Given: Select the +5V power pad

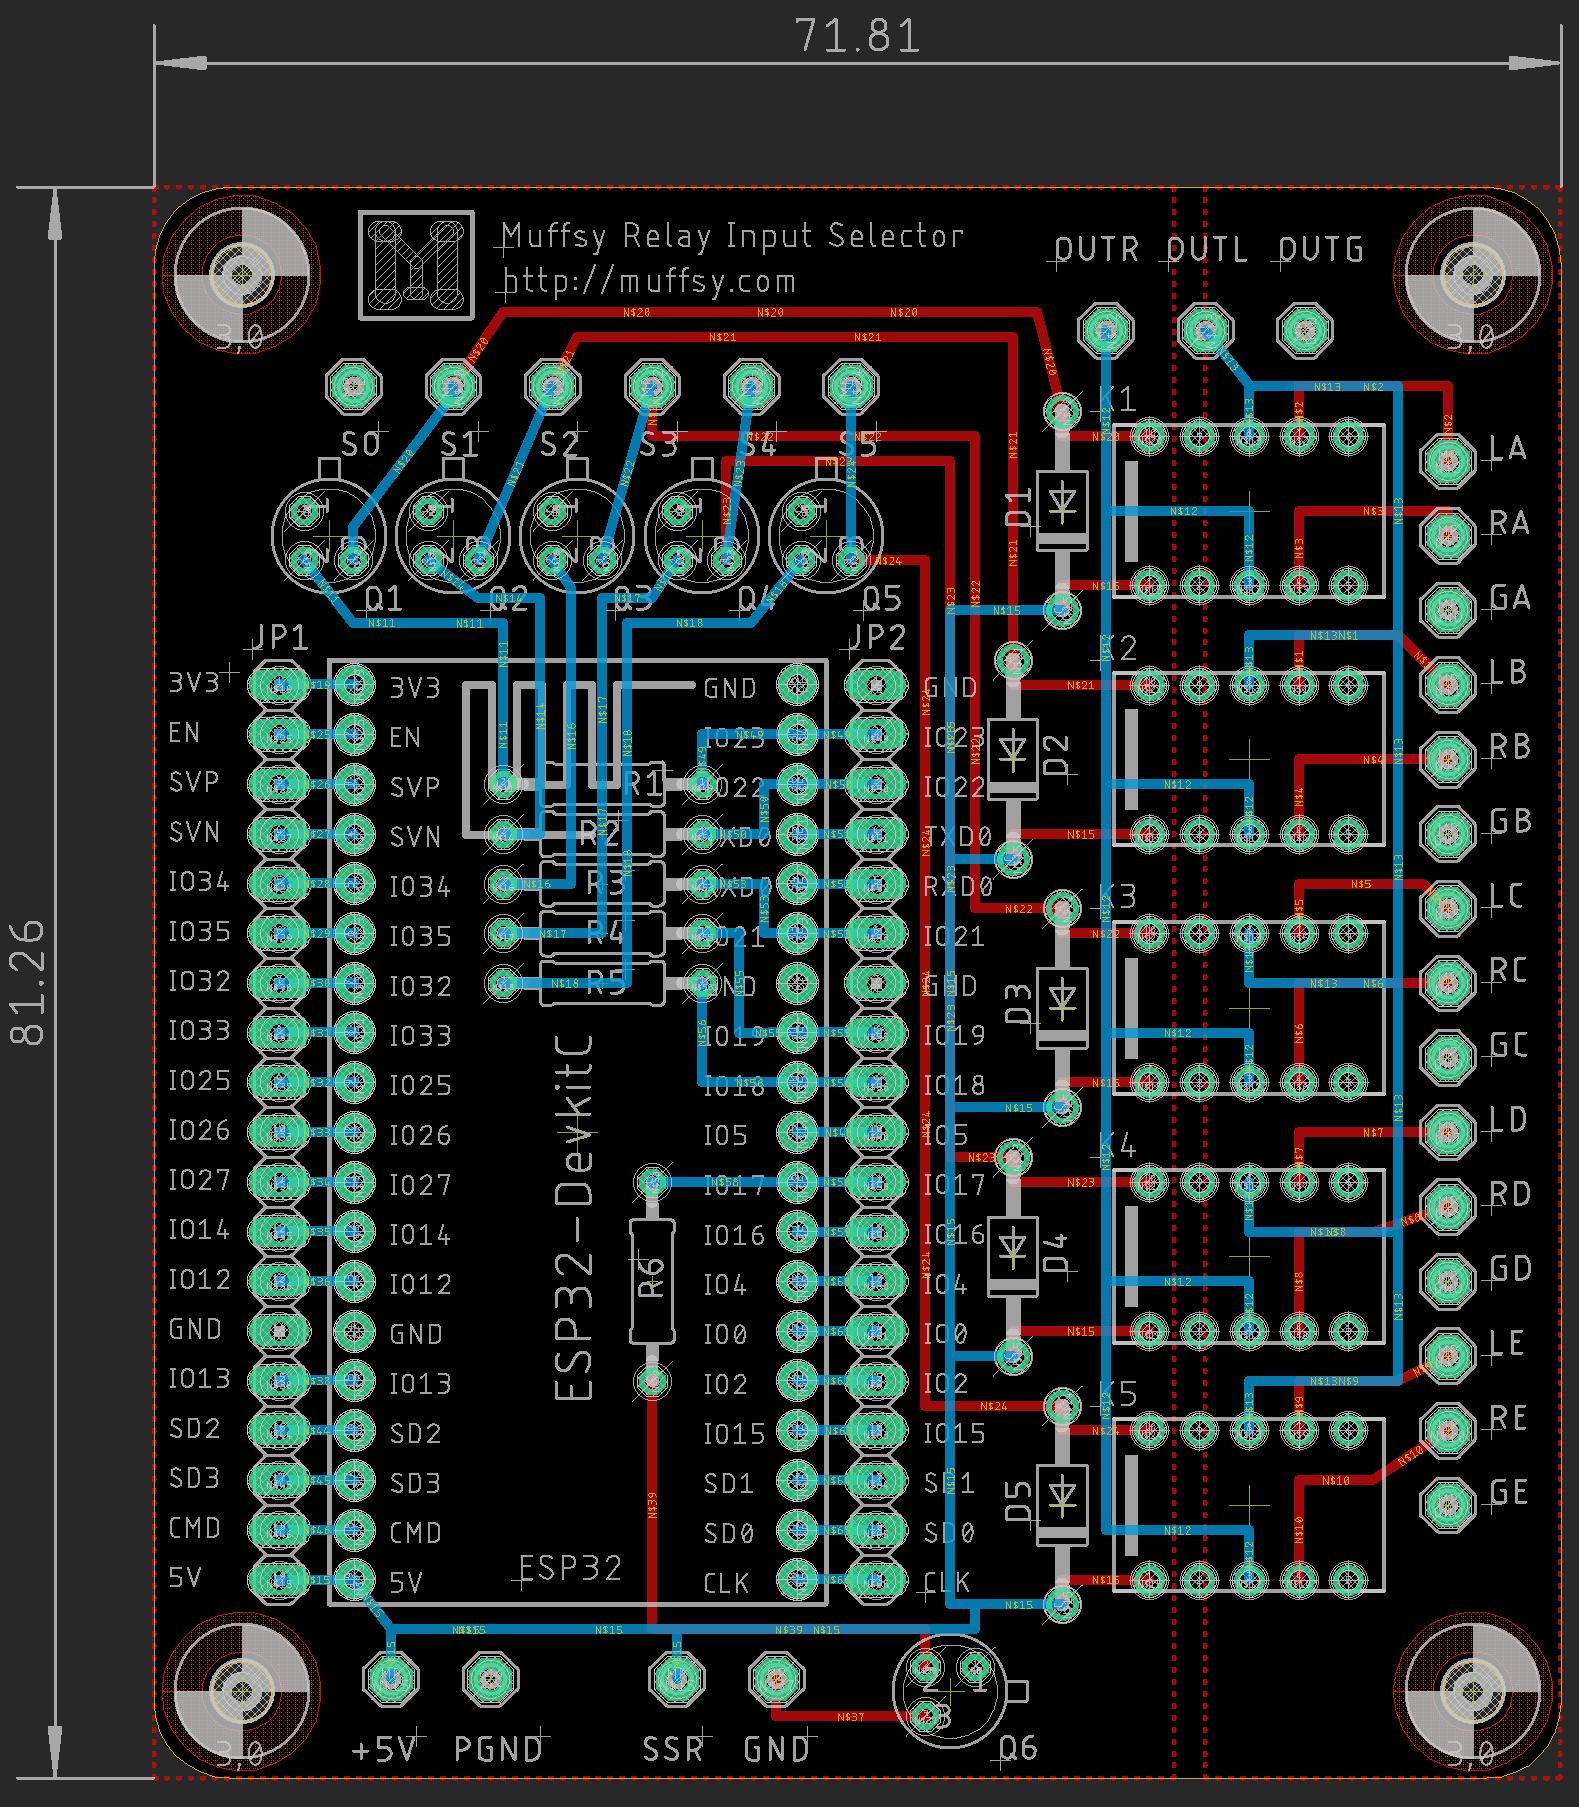Looking at the screenshot, I should click(x=391, y=1677).
